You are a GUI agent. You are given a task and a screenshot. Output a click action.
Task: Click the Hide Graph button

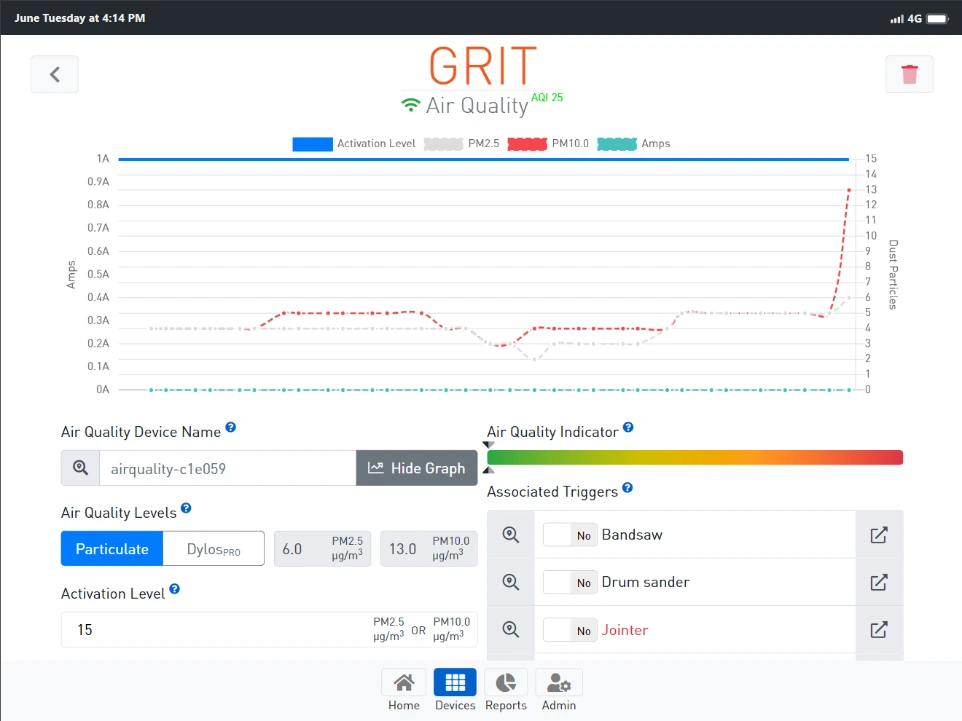click(x=416, y=468)
